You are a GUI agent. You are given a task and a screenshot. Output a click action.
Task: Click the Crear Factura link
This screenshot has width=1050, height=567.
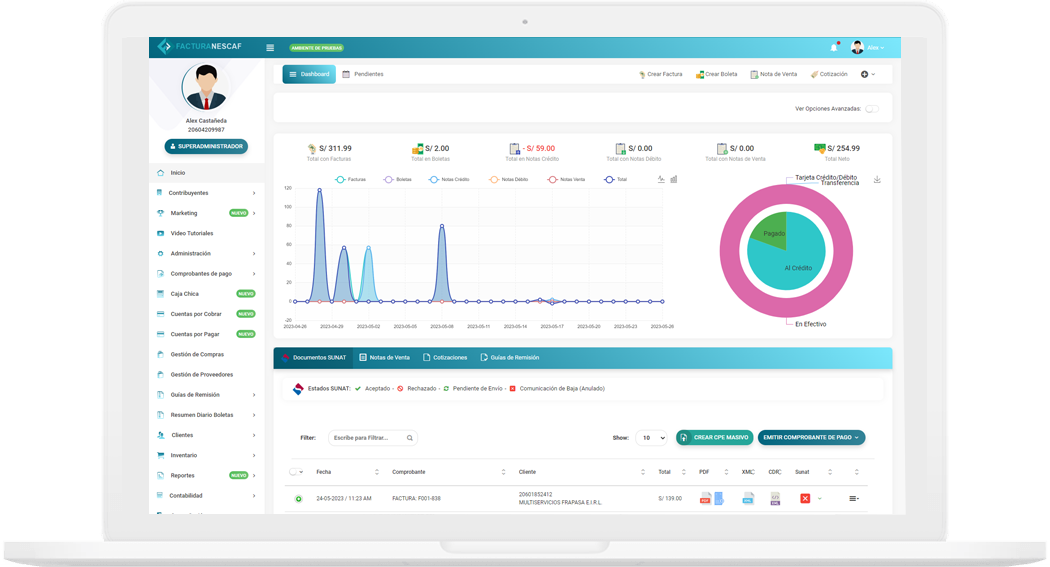660,74
